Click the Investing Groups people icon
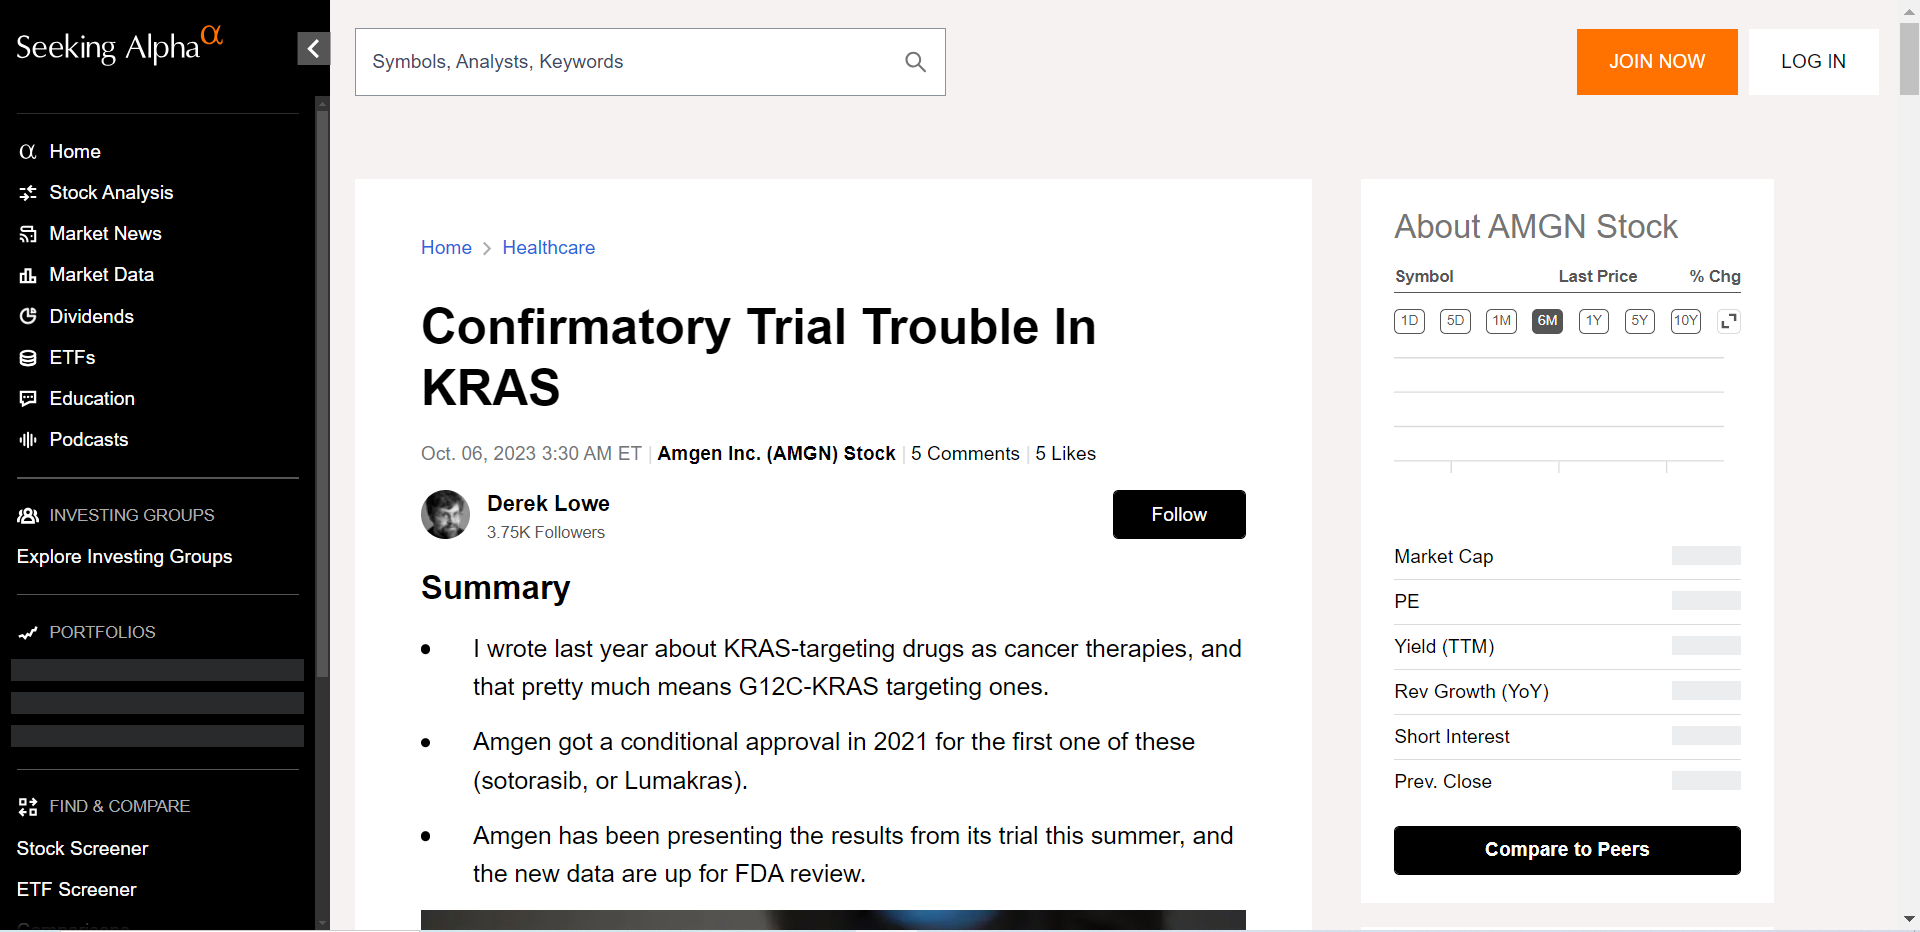Screen dimensions: 1920x932 coord(28,516)
